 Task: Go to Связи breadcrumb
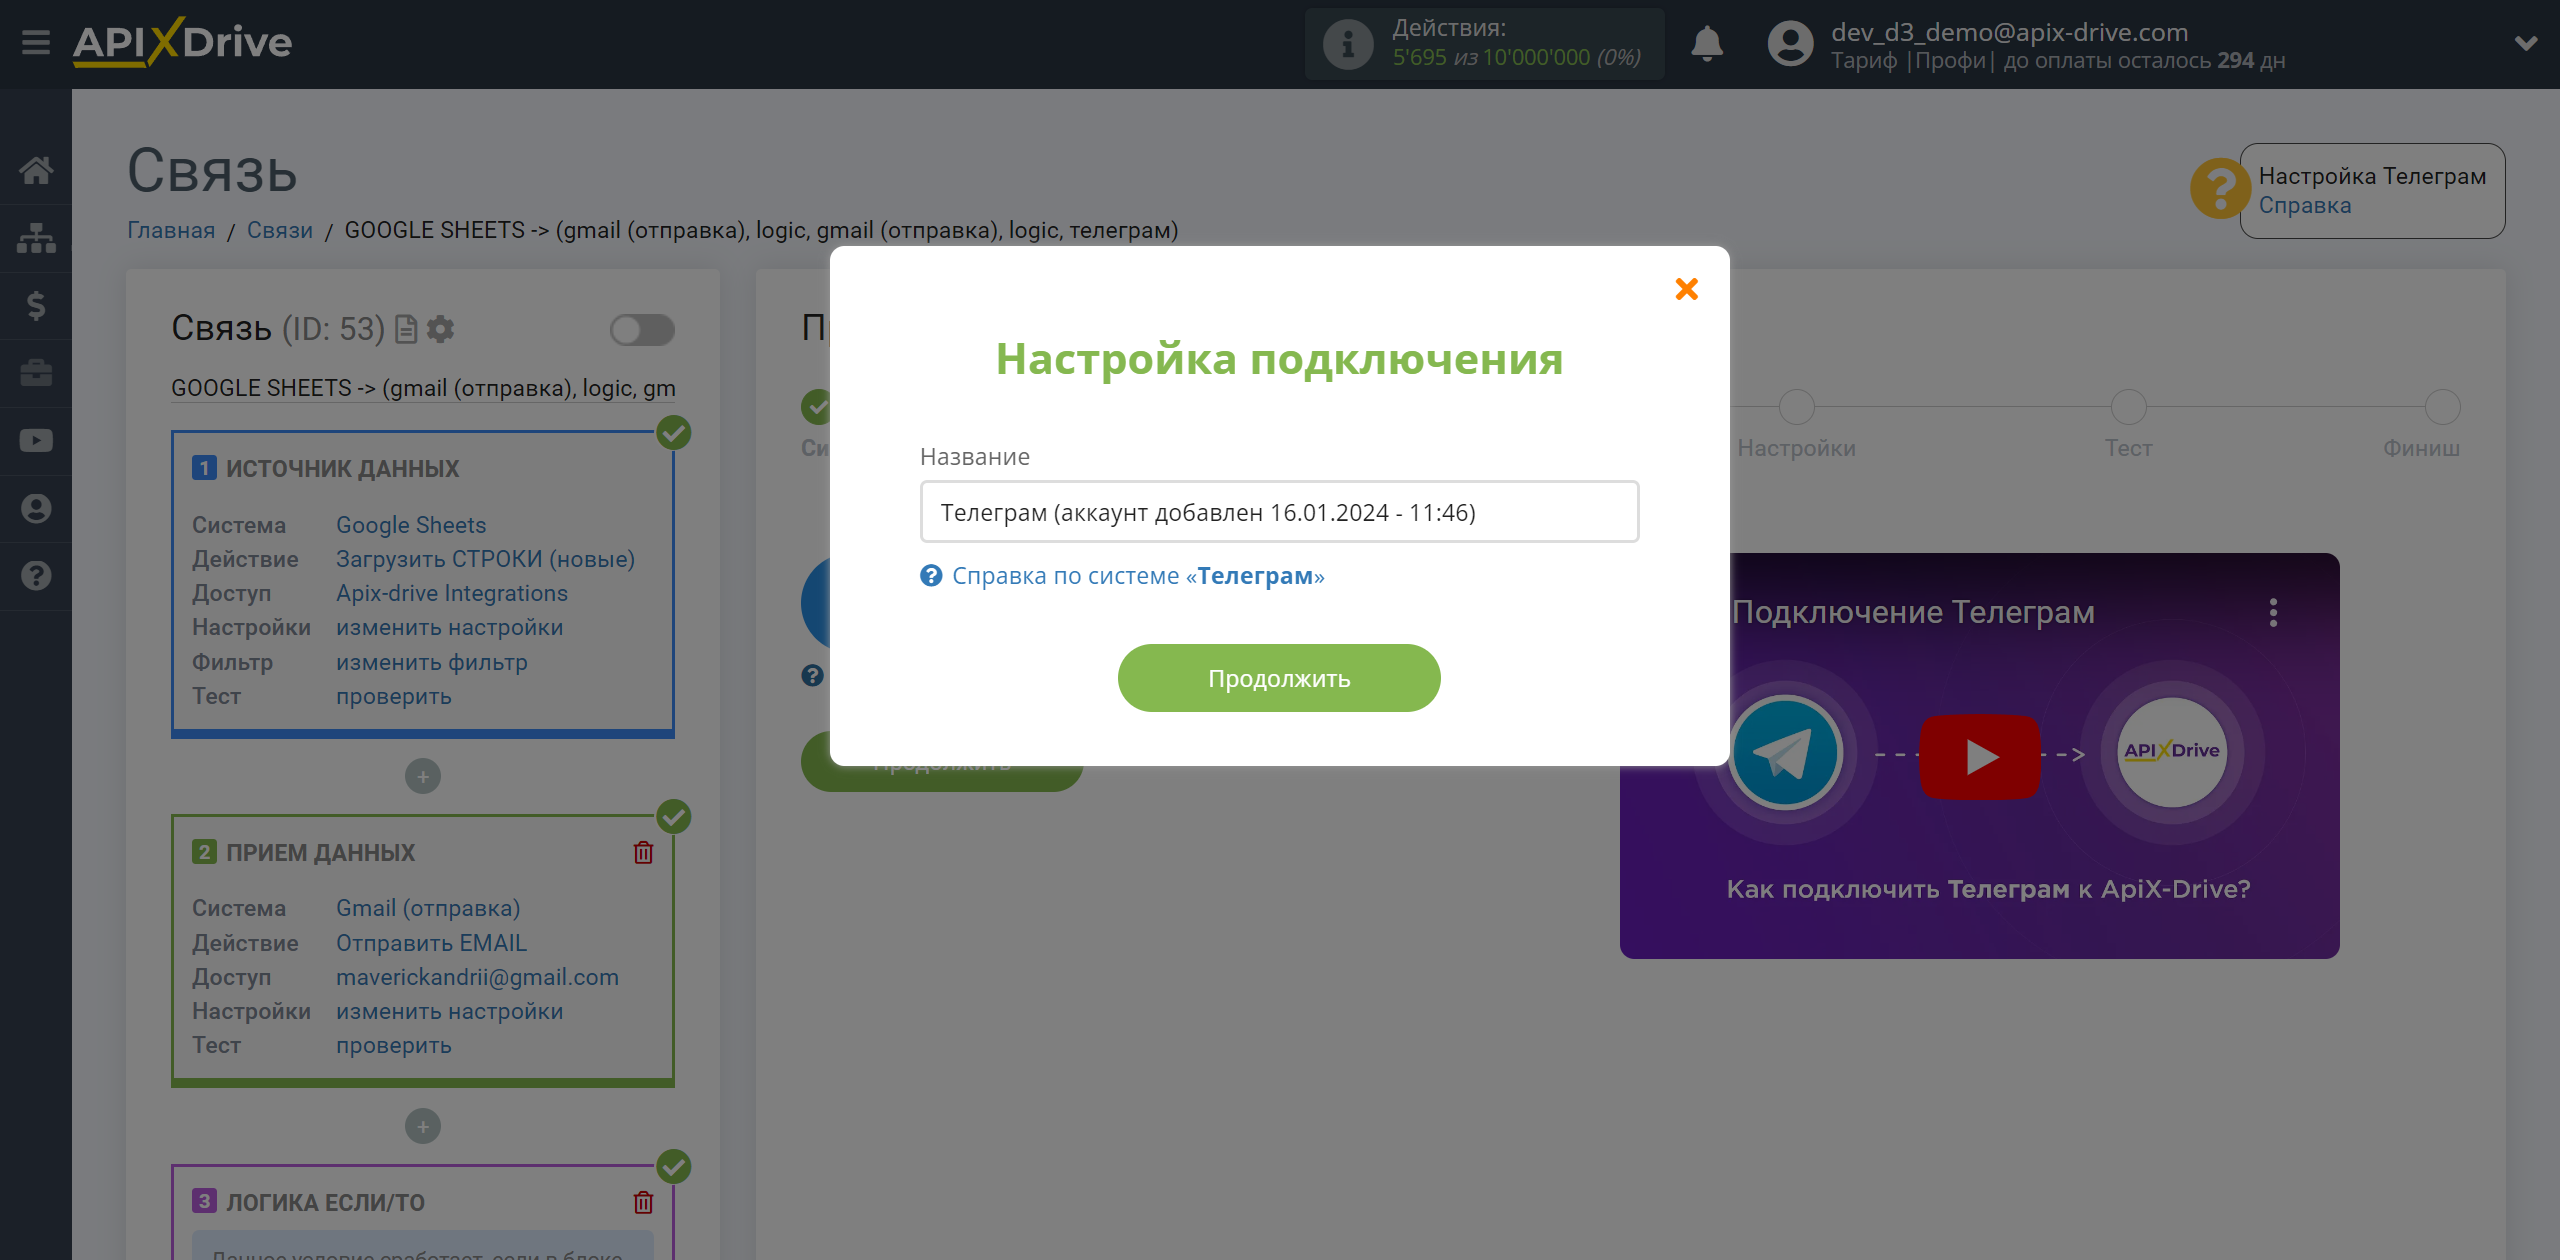[280, 230]
